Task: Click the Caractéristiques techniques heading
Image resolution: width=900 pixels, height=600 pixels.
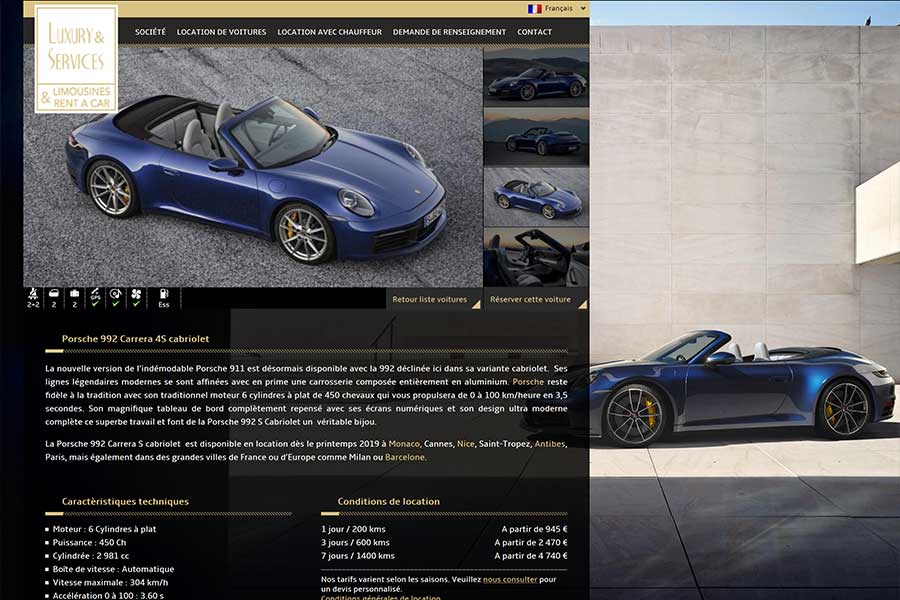Action: pos(125,501)
